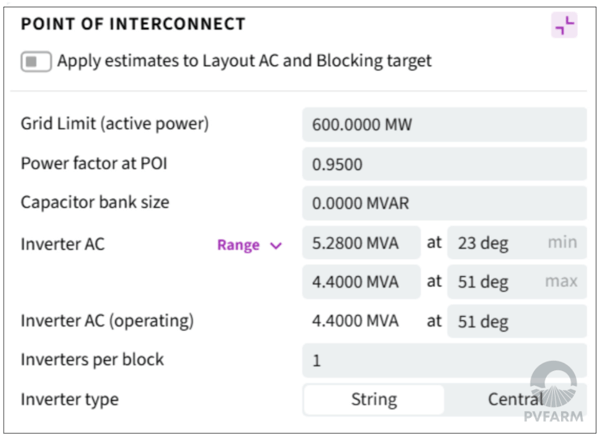Click the Inverter type label

[x=70, y=399]
